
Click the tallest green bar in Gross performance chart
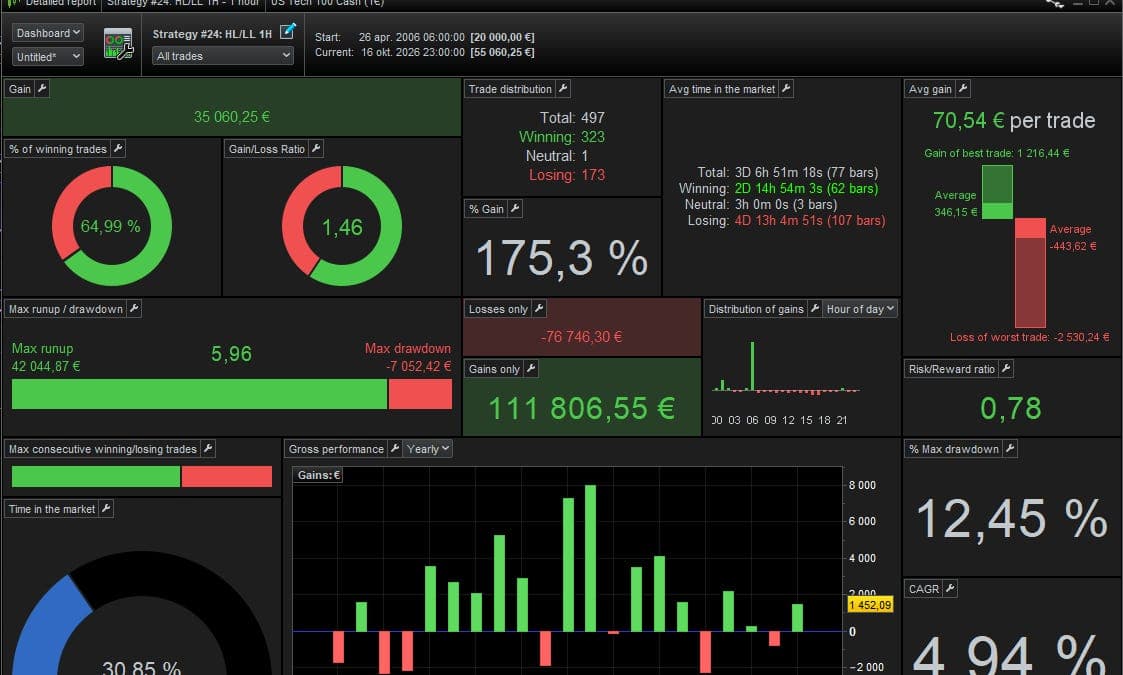pyautogui.click(x=590, y=558)
